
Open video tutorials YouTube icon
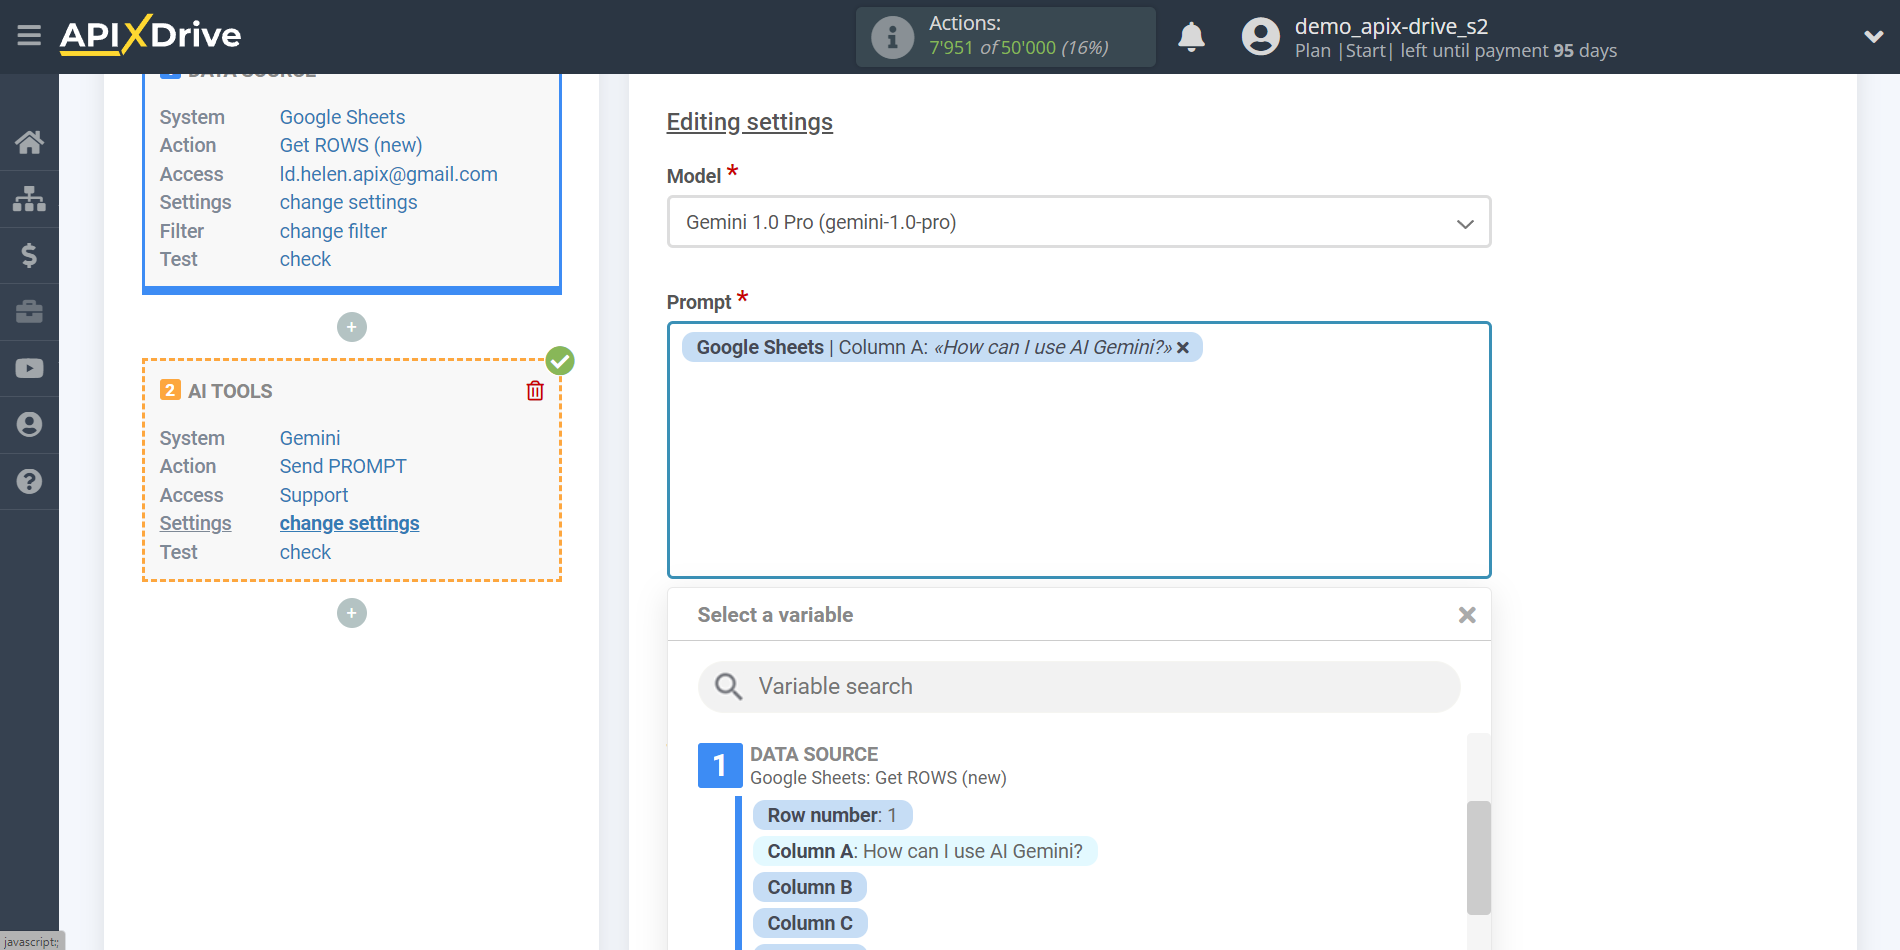pyautogui.click(x=29, y=368)
